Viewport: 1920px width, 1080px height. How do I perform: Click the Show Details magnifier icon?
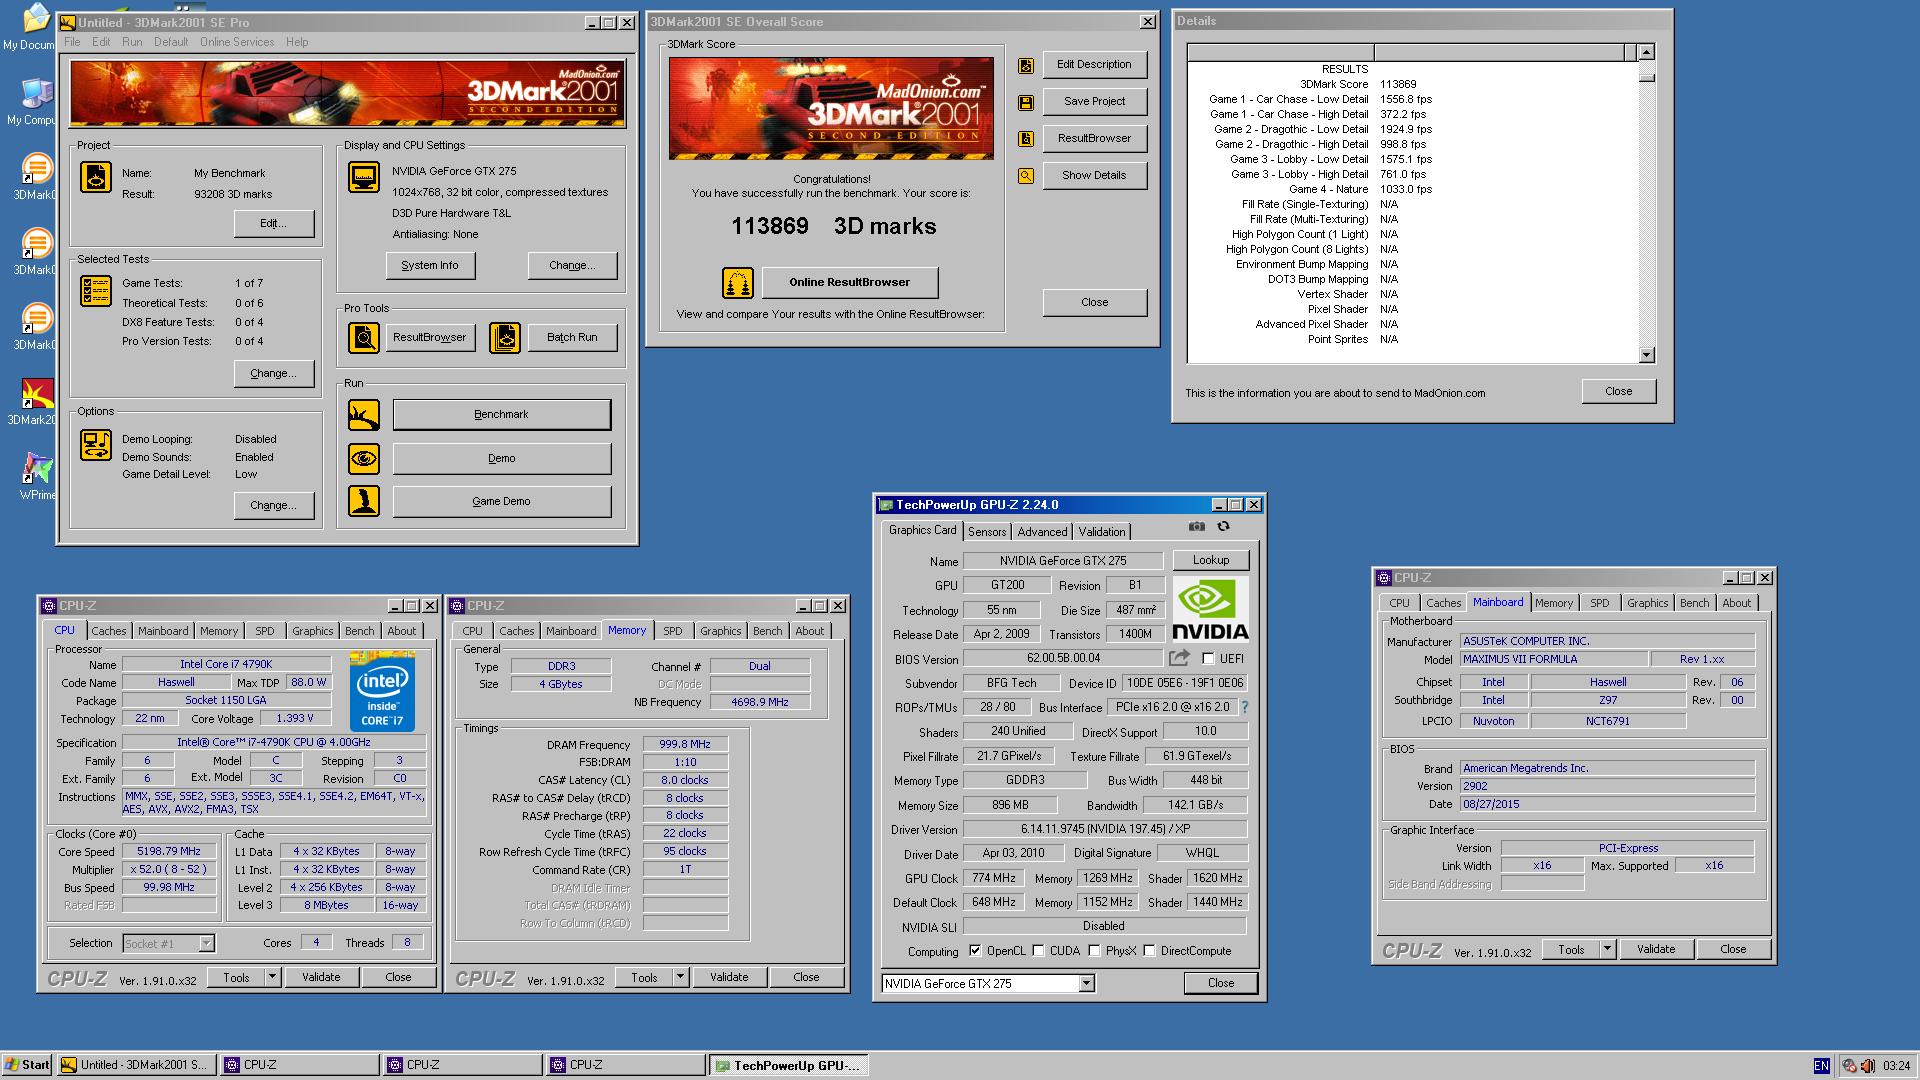(1026, 176)
